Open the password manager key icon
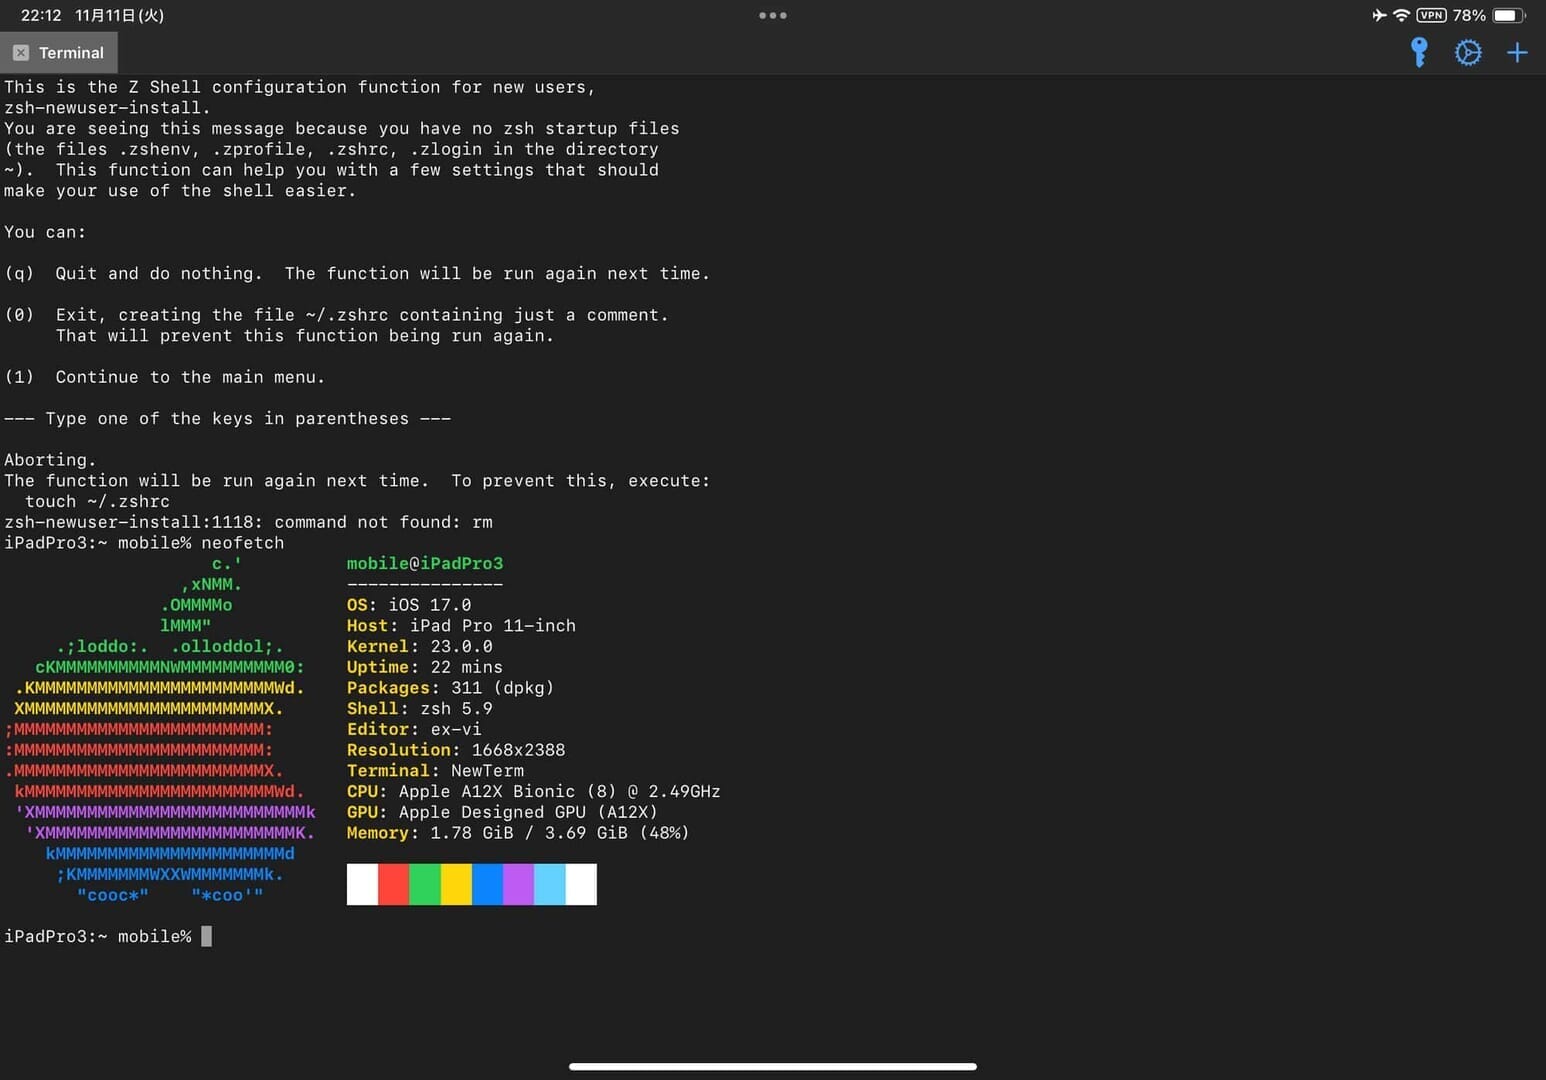 click(1418, 52)
